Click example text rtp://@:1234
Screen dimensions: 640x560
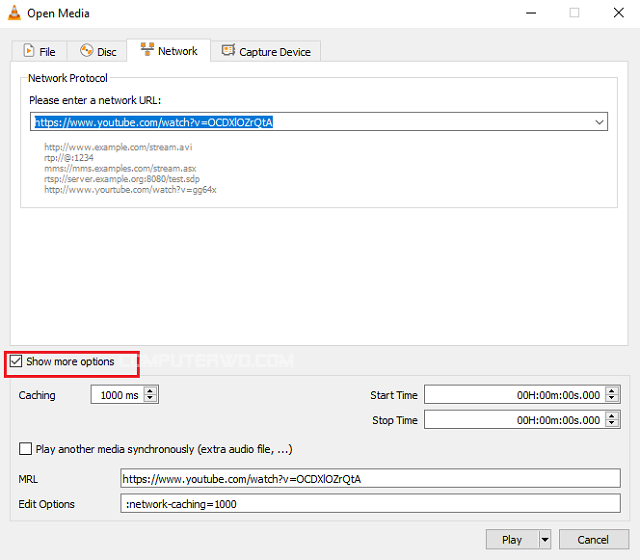point(69,158)
